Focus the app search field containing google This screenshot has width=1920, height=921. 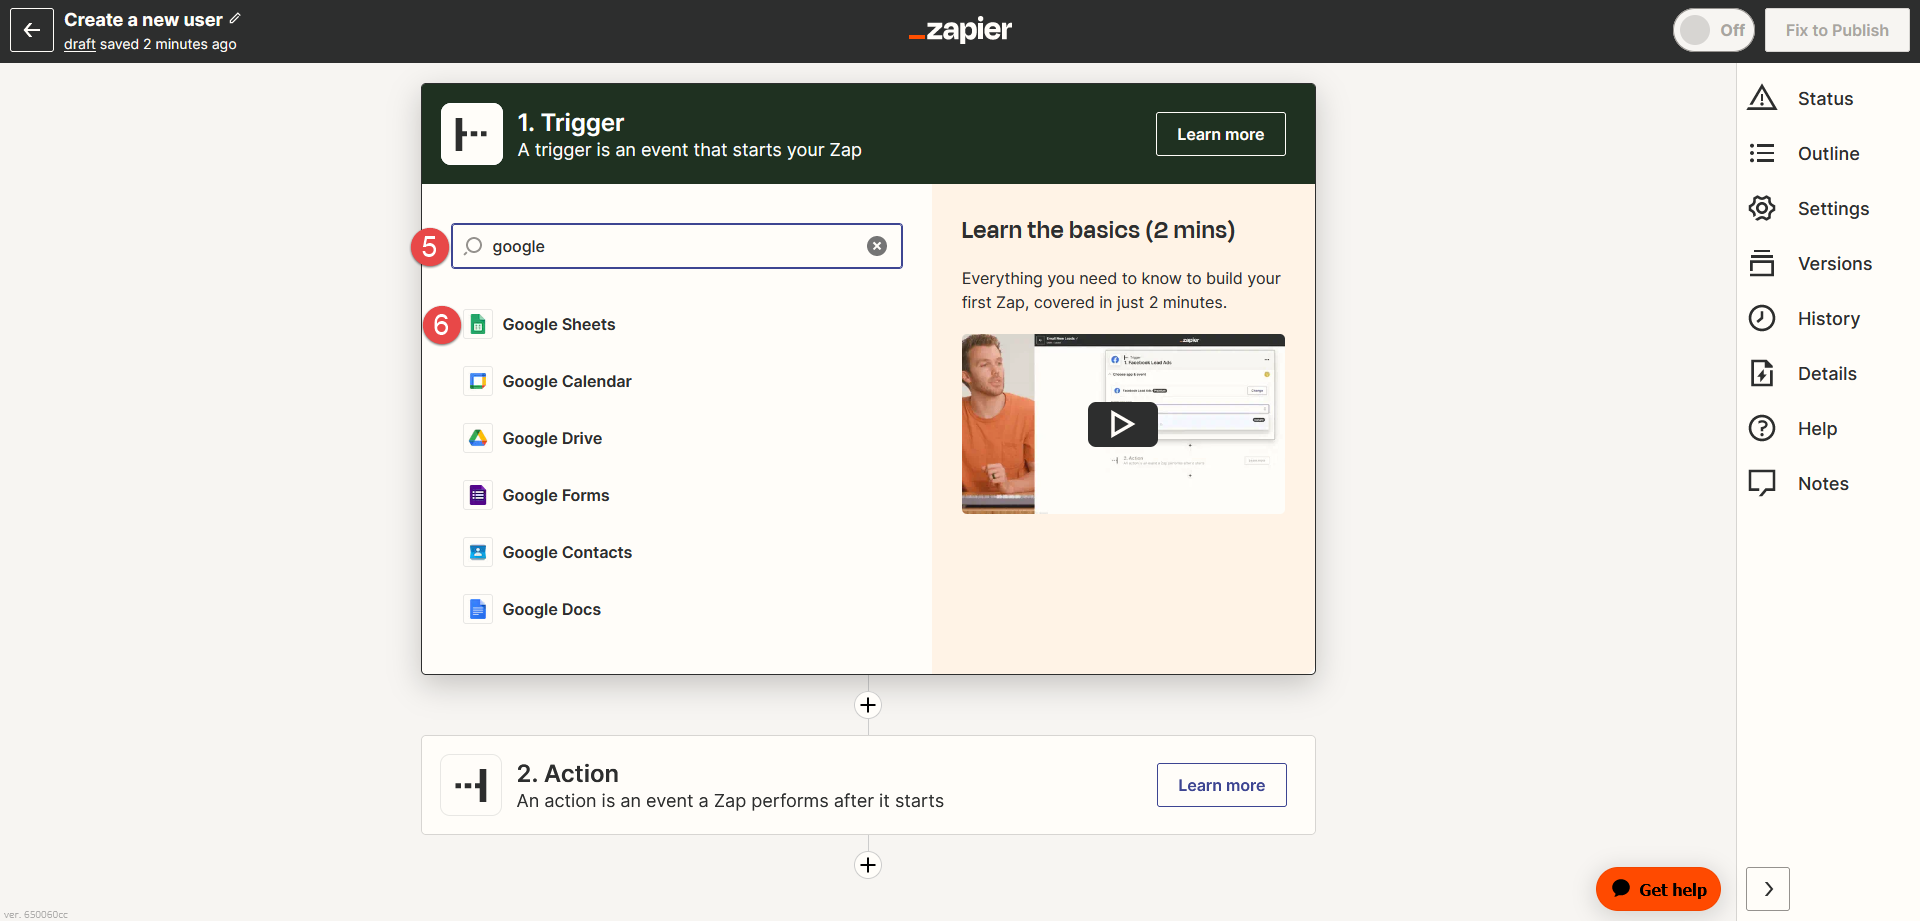tap(677, 246)
